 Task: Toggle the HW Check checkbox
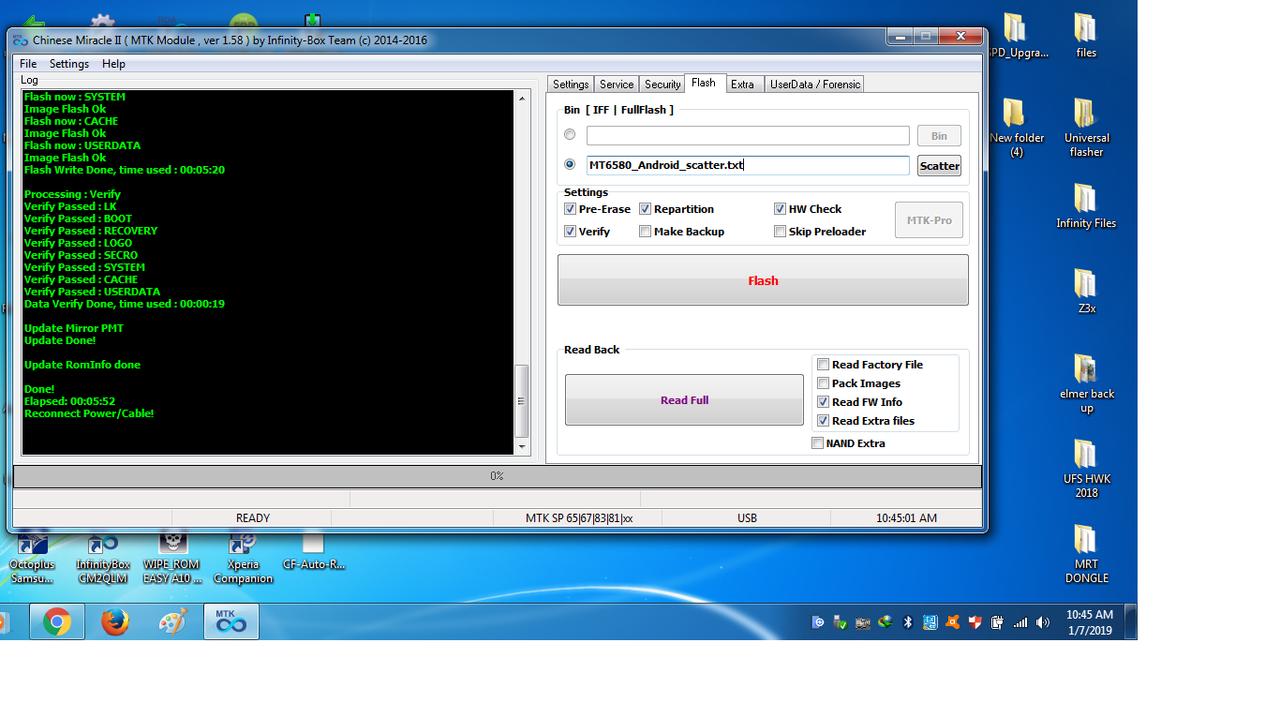(x=780, y=209)
